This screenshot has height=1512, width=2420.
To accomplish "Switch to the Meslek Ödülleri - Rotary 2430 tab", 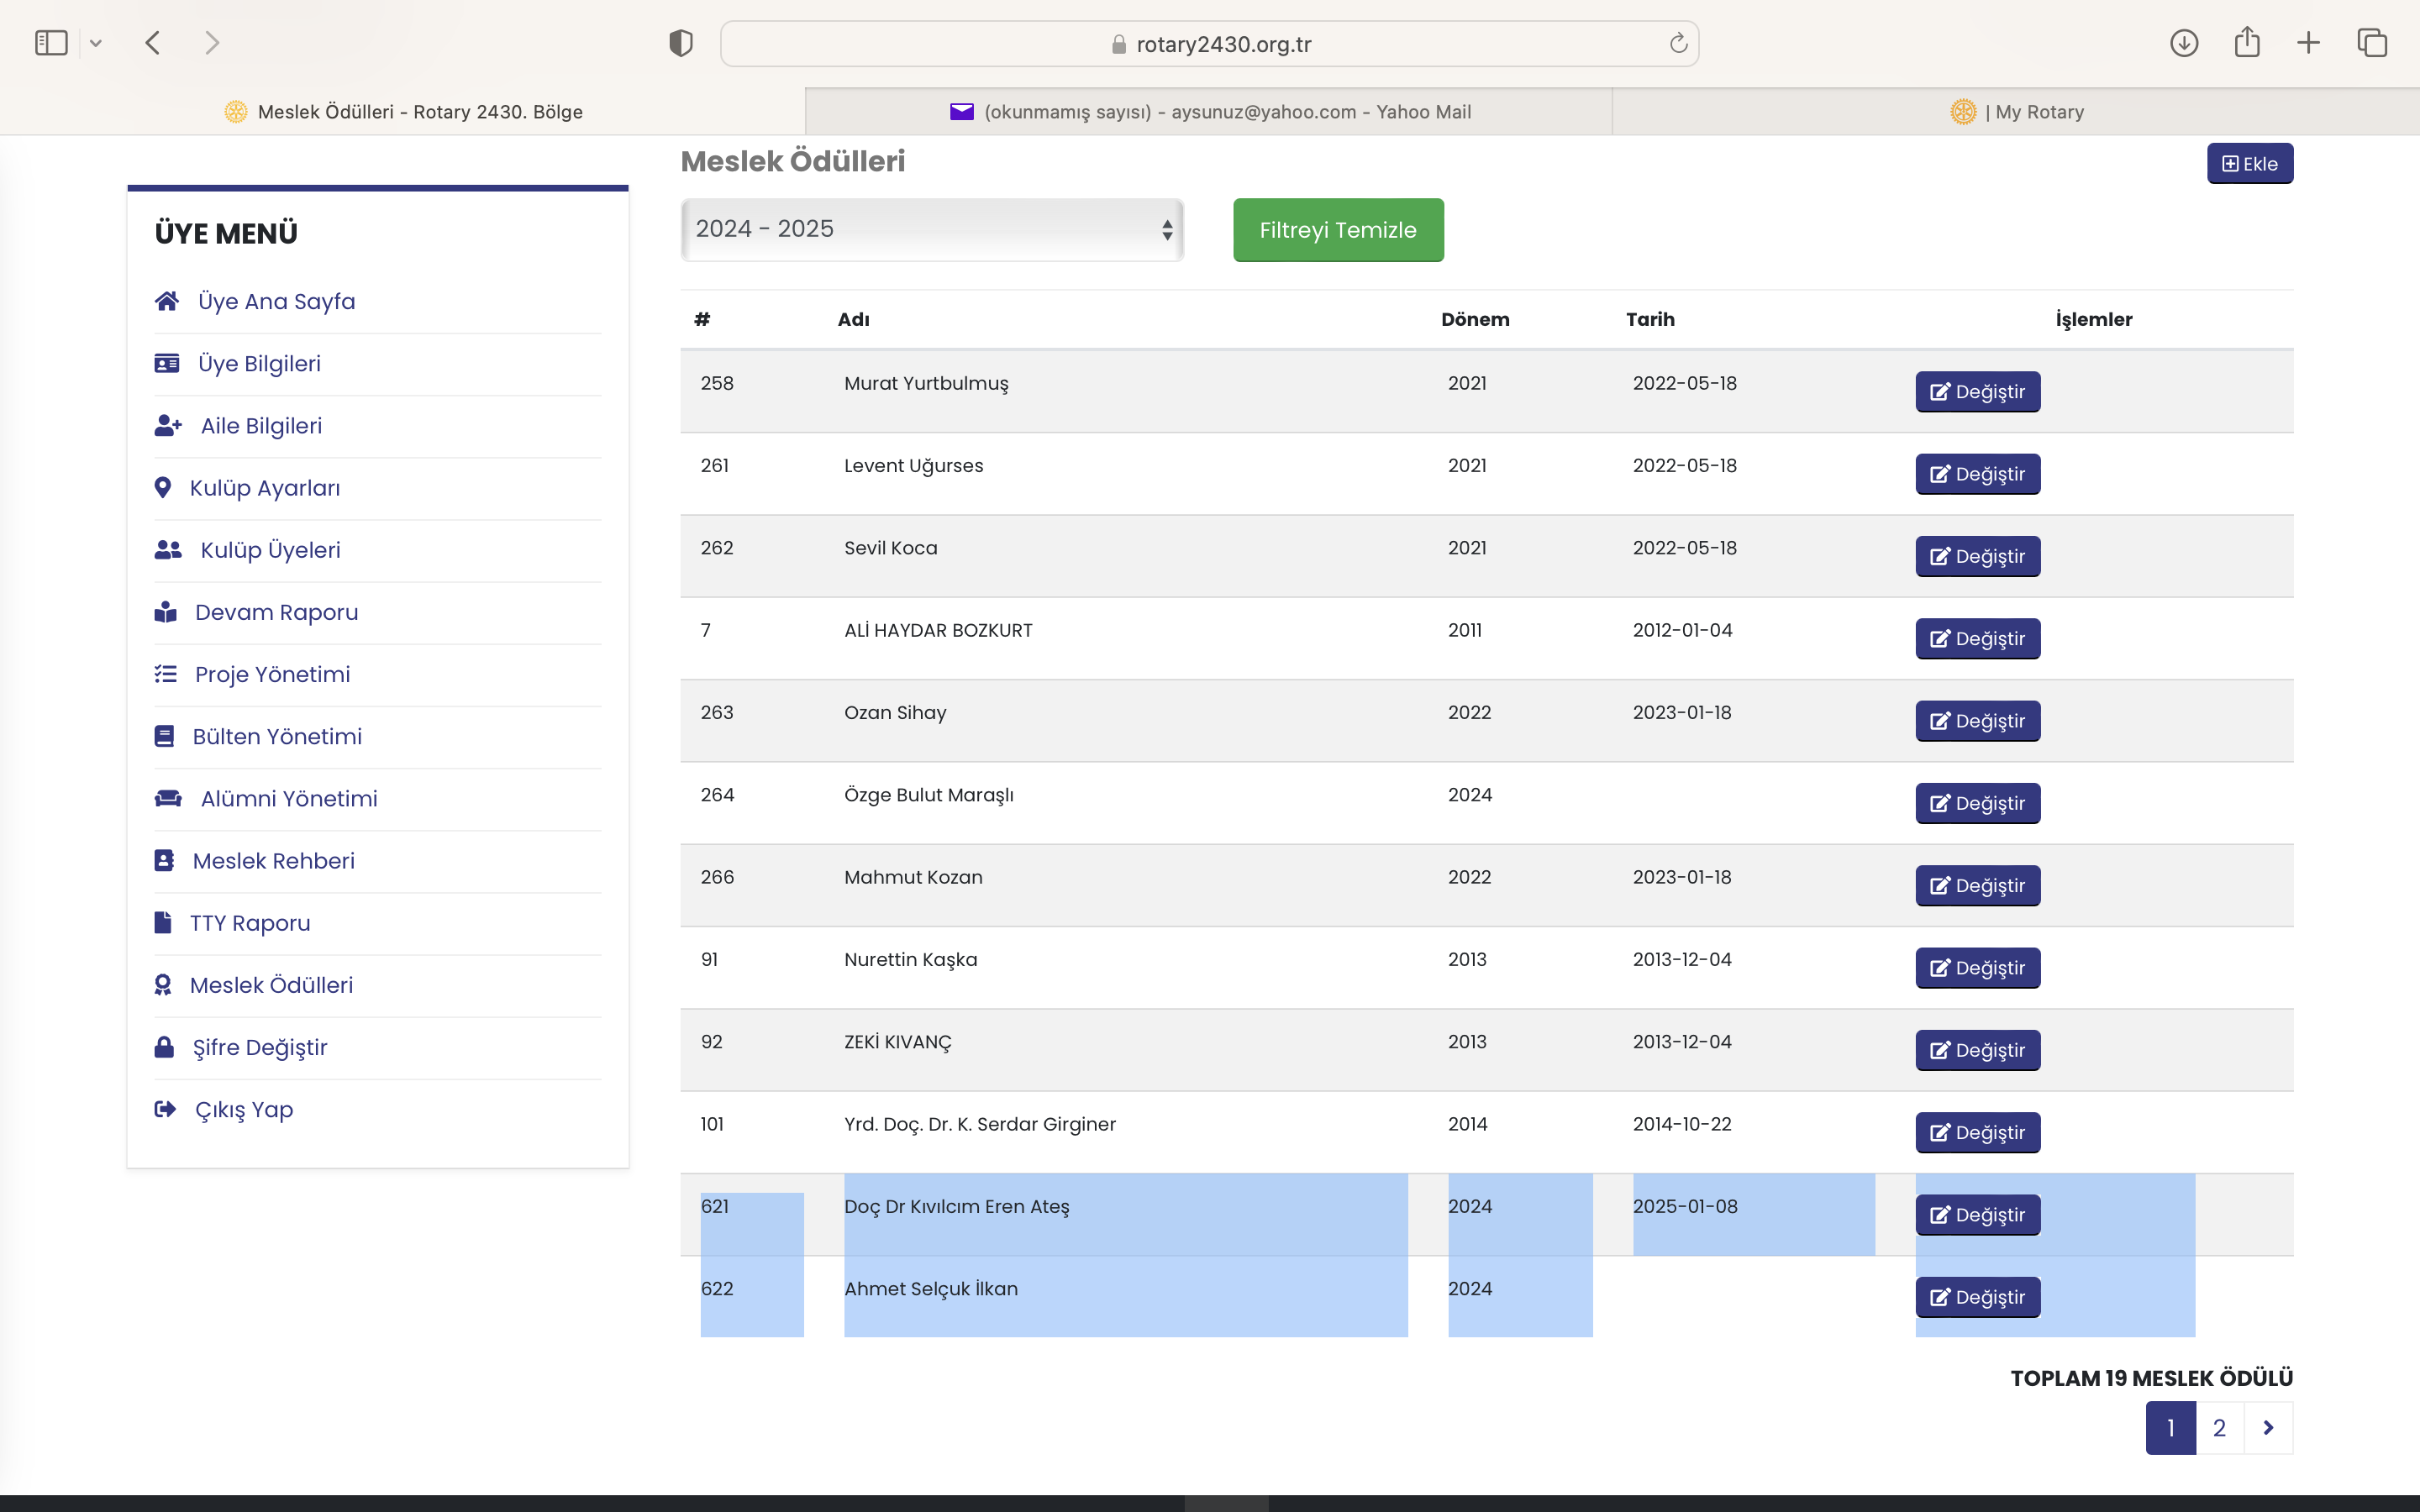I will [x=403, y=112].
